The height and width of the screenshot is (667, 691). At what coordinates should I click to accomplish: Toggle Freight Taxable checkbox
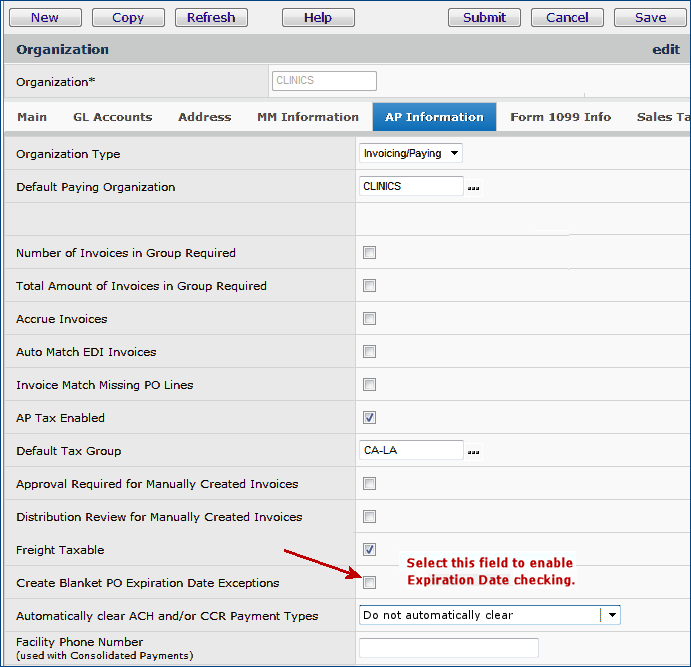(369, 550)
